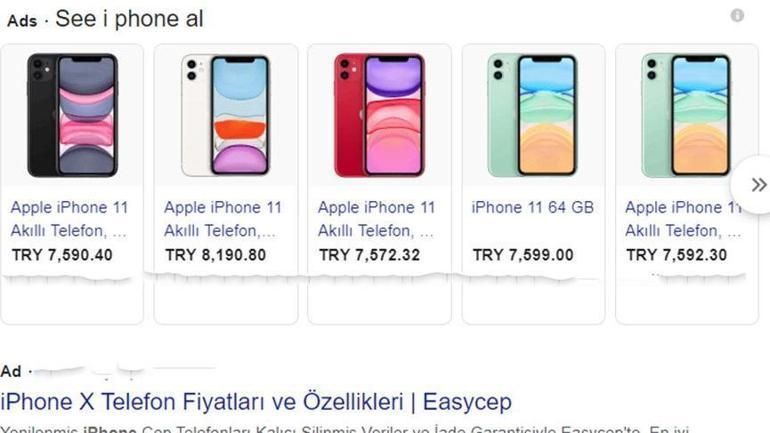Click the TRY 7,592.30 price
Screen dimensions: 770x433
tap(676, 255)
